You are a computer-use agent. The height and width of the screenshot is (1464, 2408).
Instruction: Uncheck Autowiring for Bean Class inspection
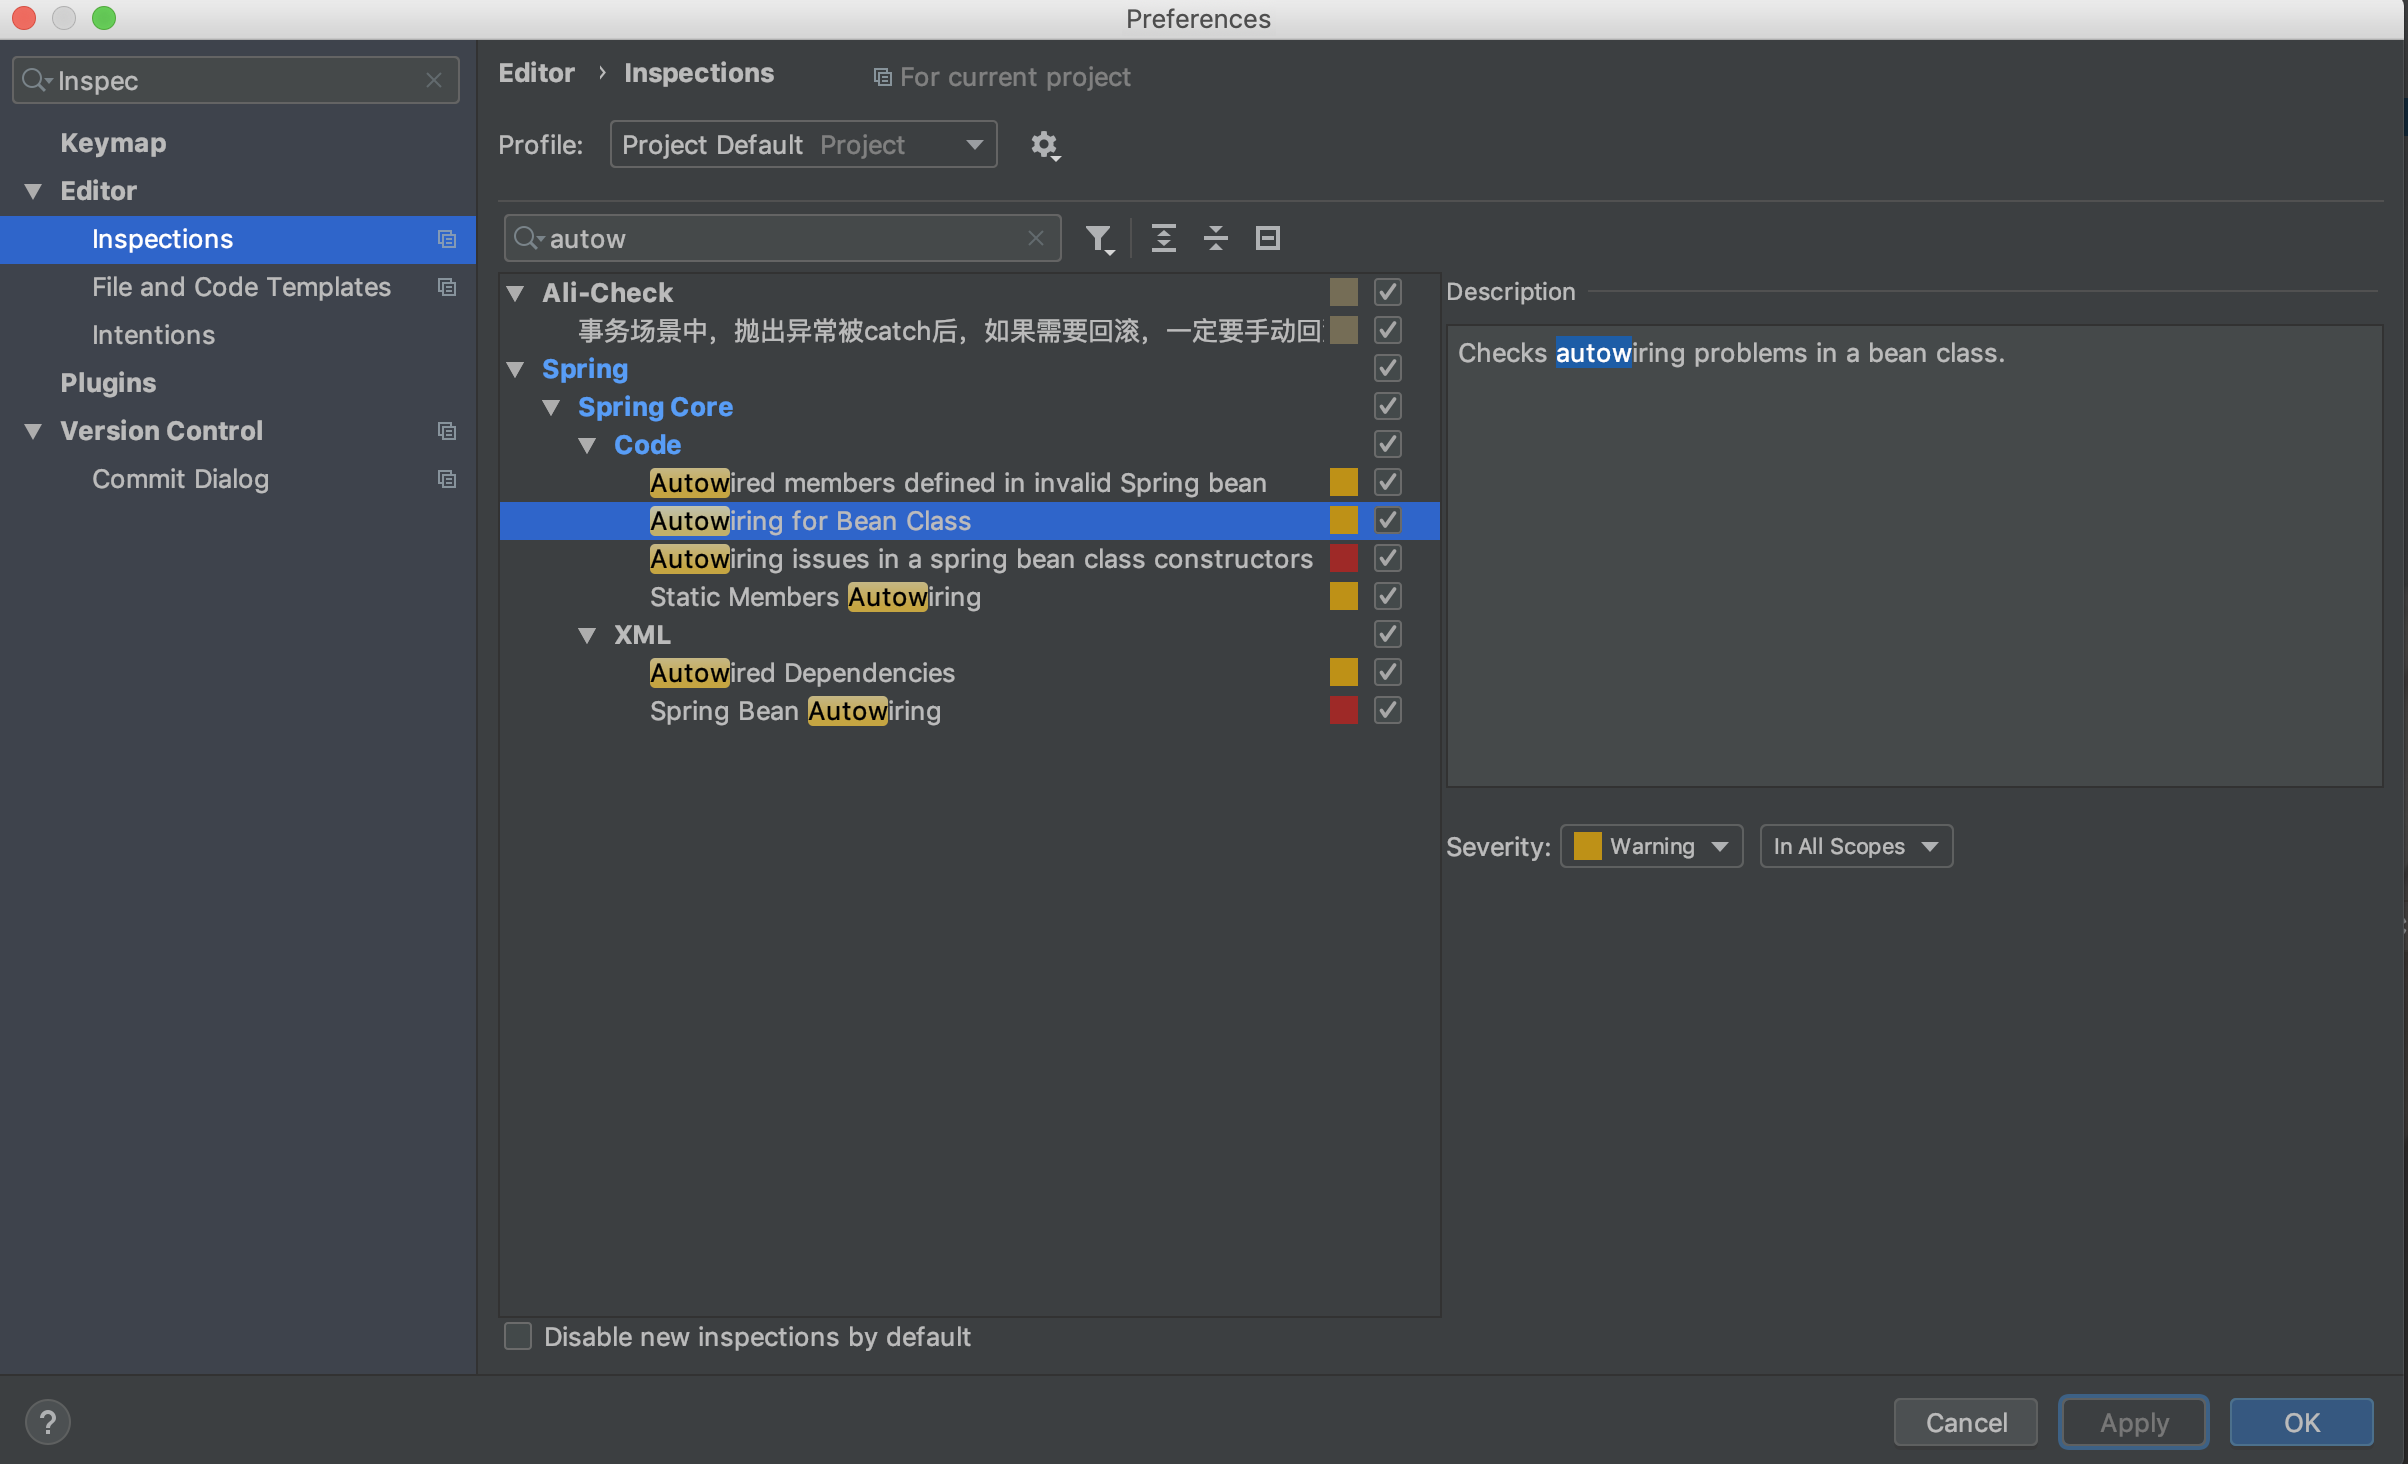[x=1387, y=520]
